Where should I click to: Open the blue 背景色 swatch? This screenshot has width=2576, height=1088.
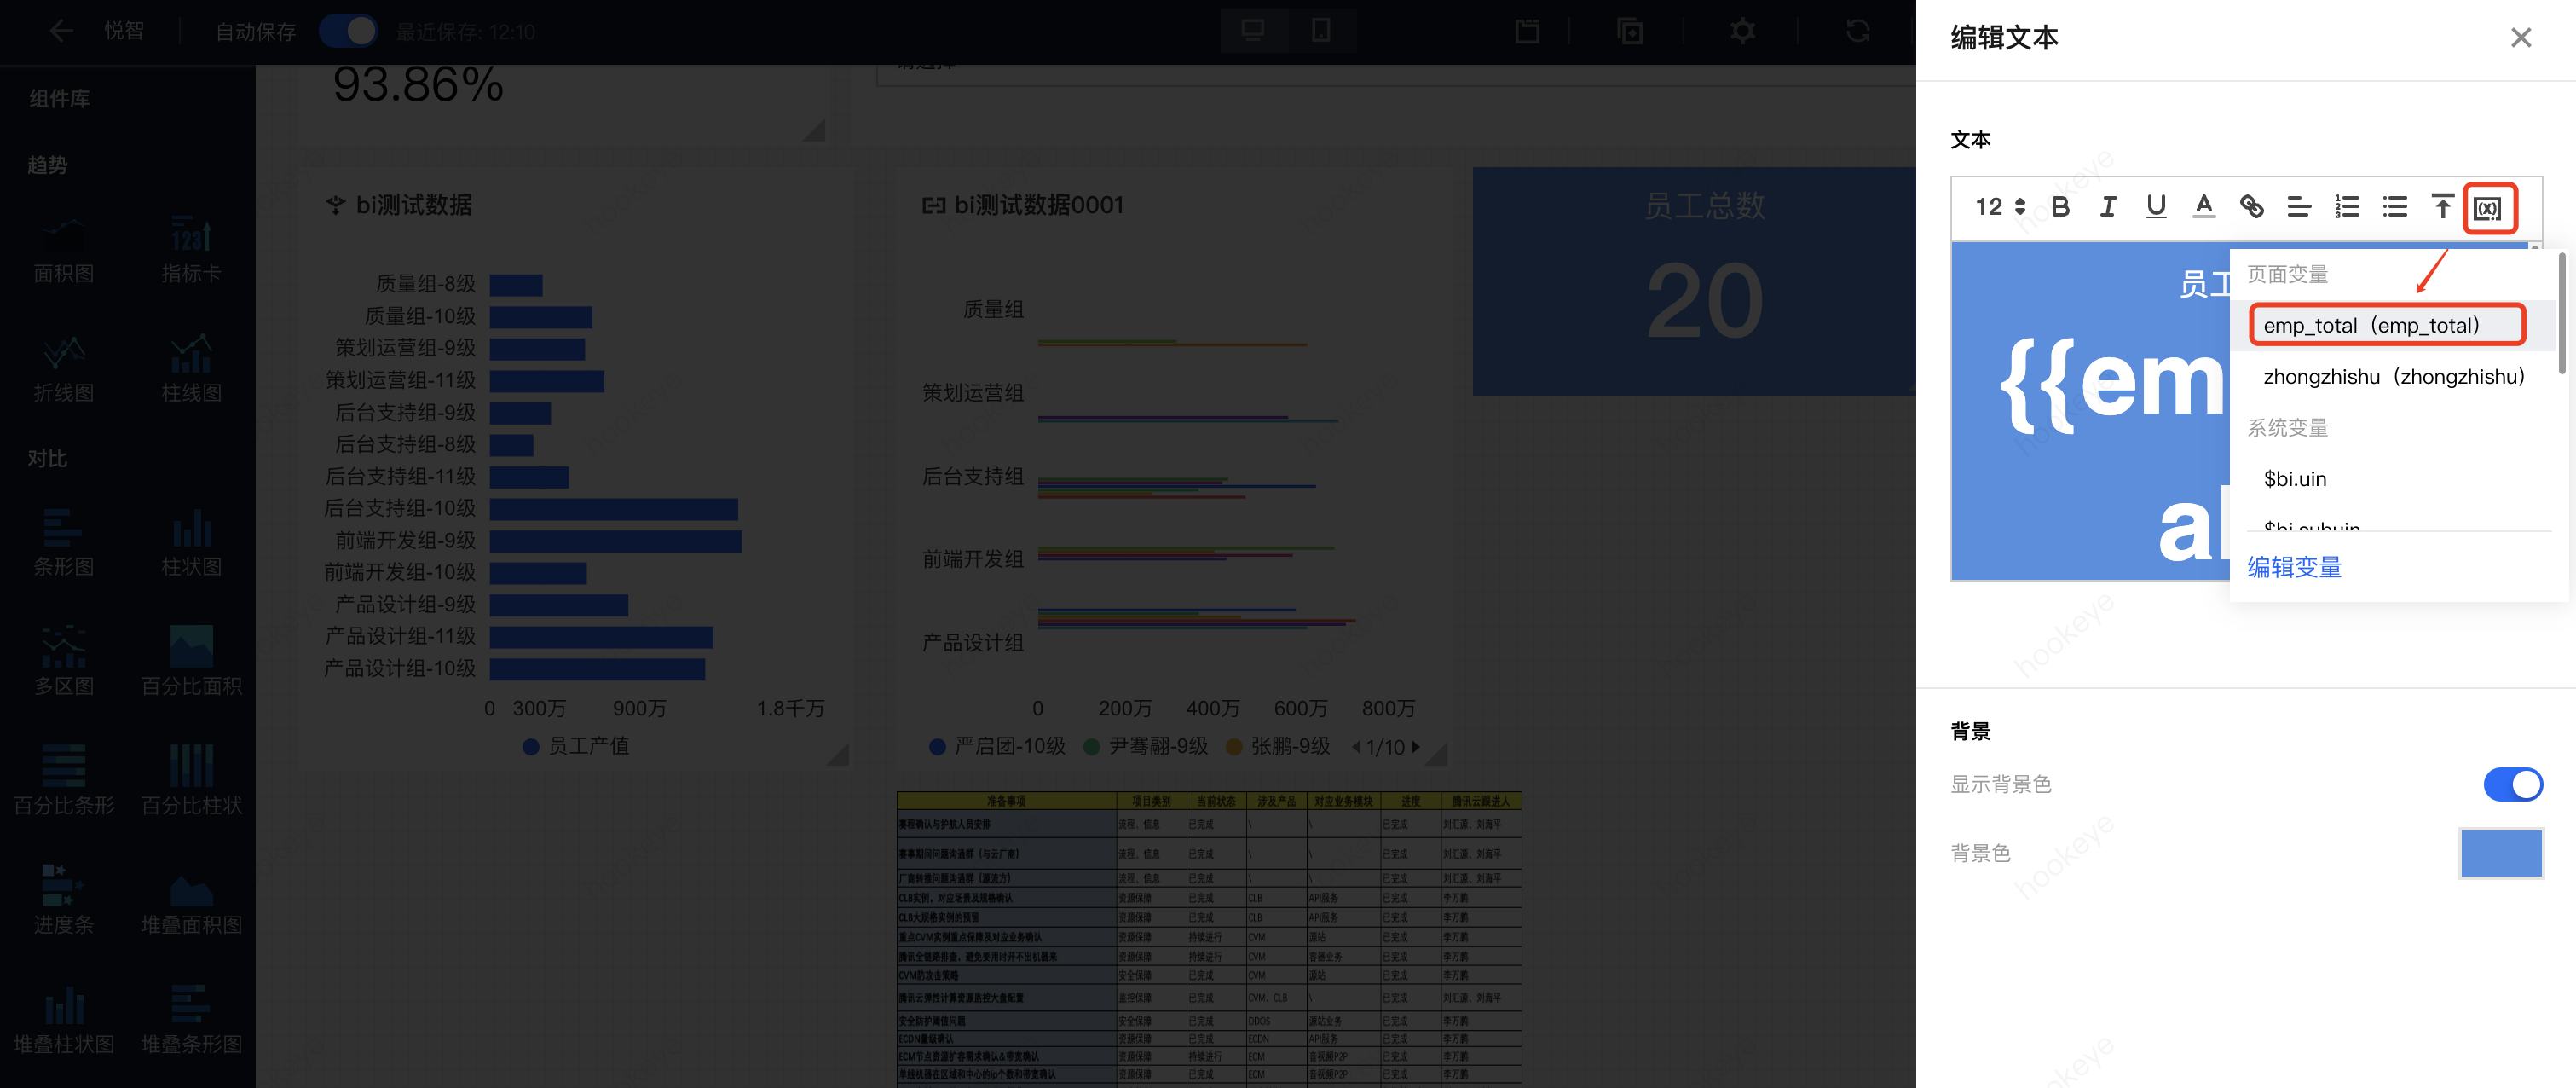[2500, 853]
